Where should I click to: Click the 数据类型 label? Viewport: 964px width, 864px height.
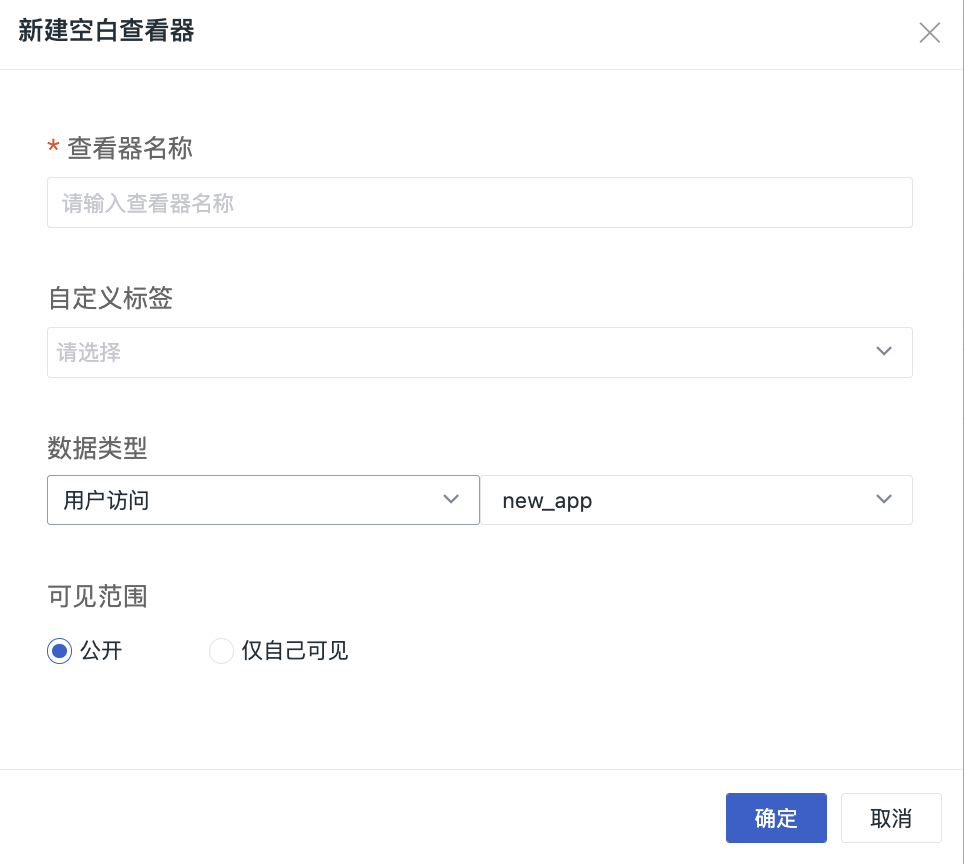point(97,448)
